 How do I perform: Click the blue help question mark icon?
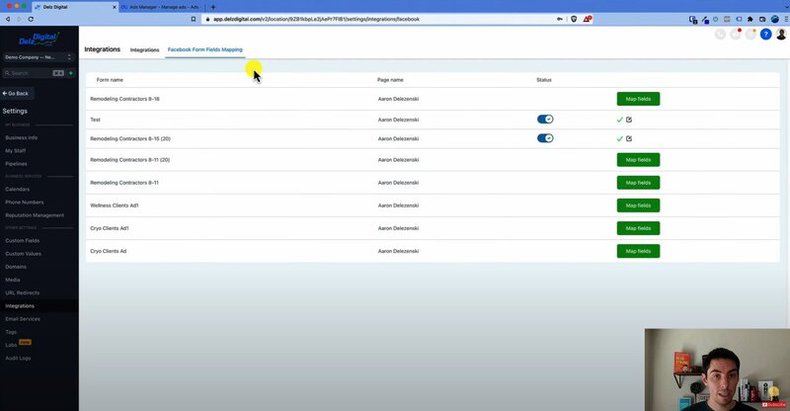tap(766, 34)
